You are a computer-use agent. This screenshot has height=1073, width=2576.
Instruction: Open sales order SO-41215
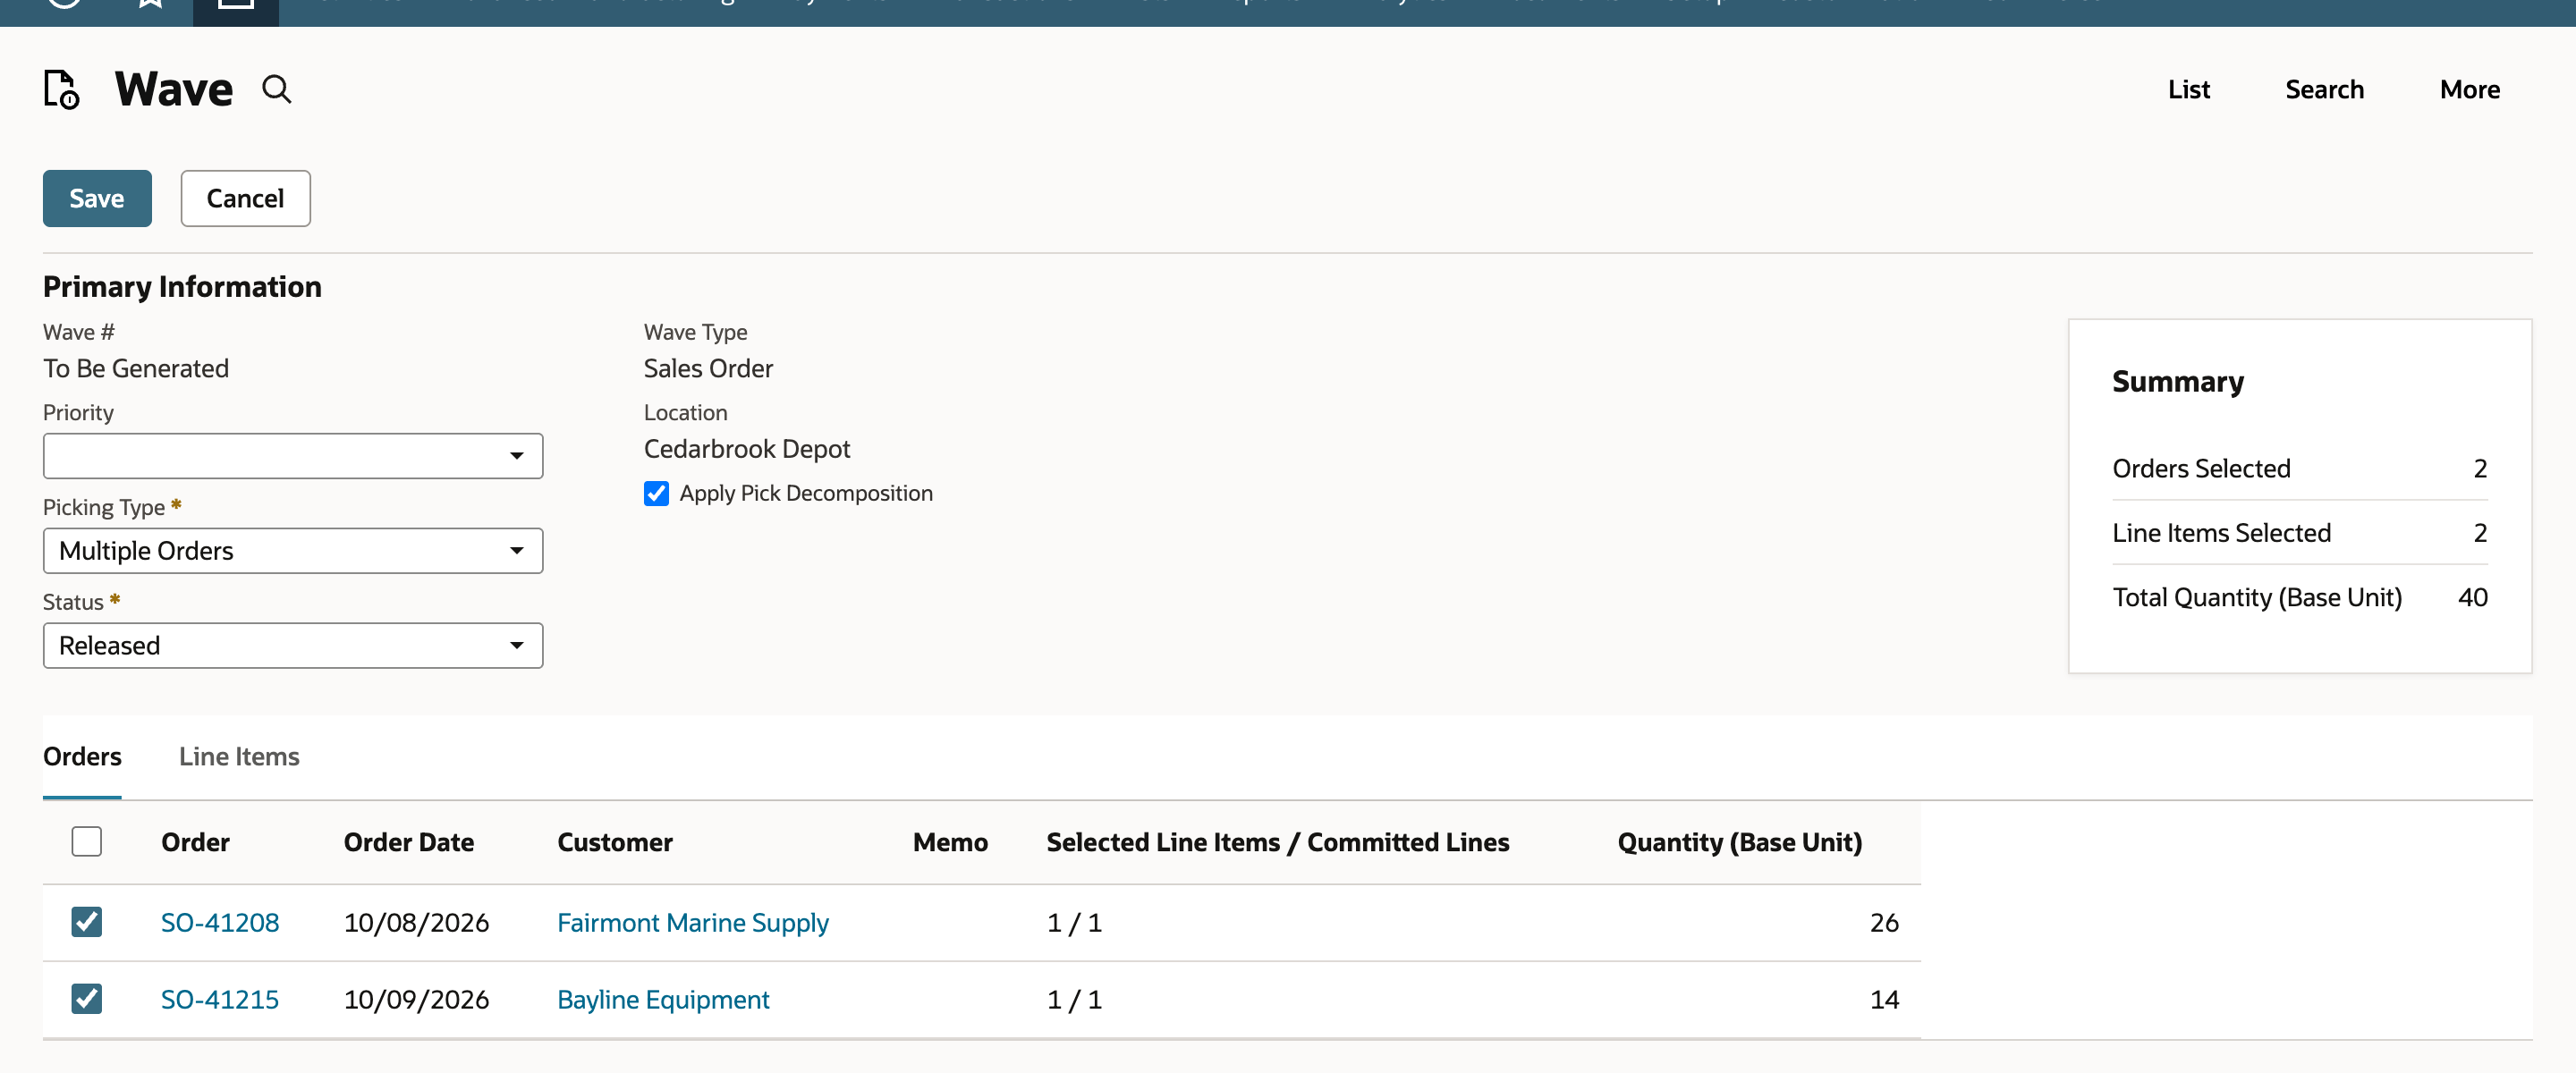(220, 999)
